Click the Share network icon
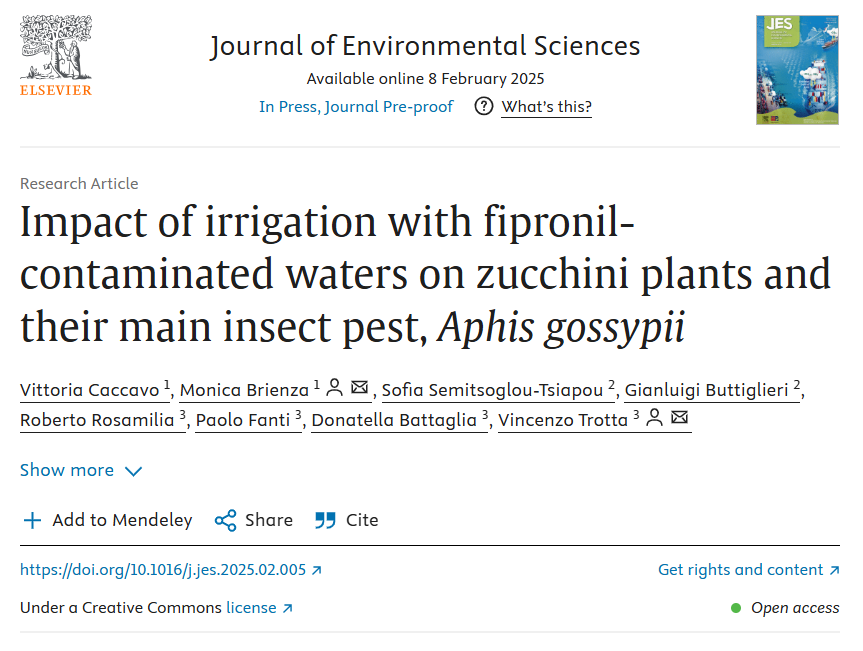The image size is (863, 651). point(225,520)
